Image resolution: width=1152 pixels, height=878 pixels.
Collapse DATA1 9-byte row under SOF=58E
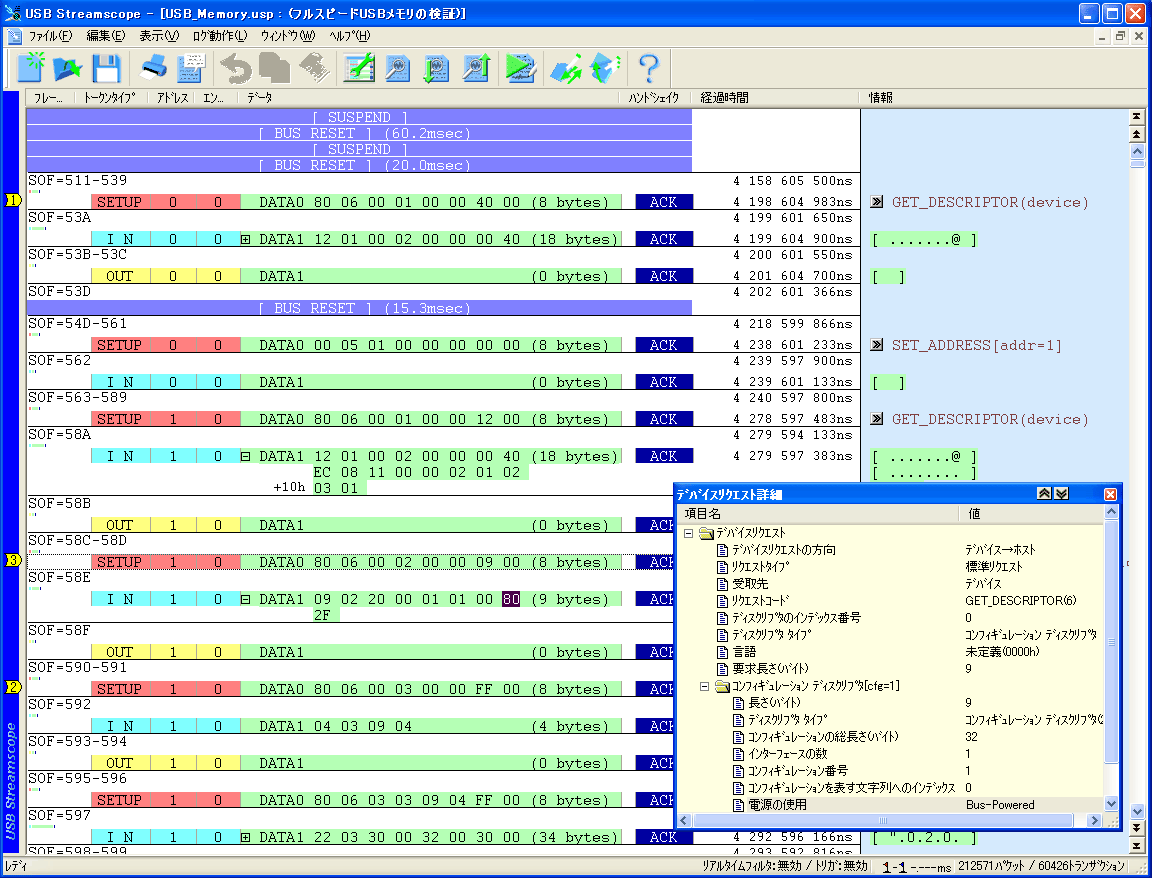tap(245, 600)
